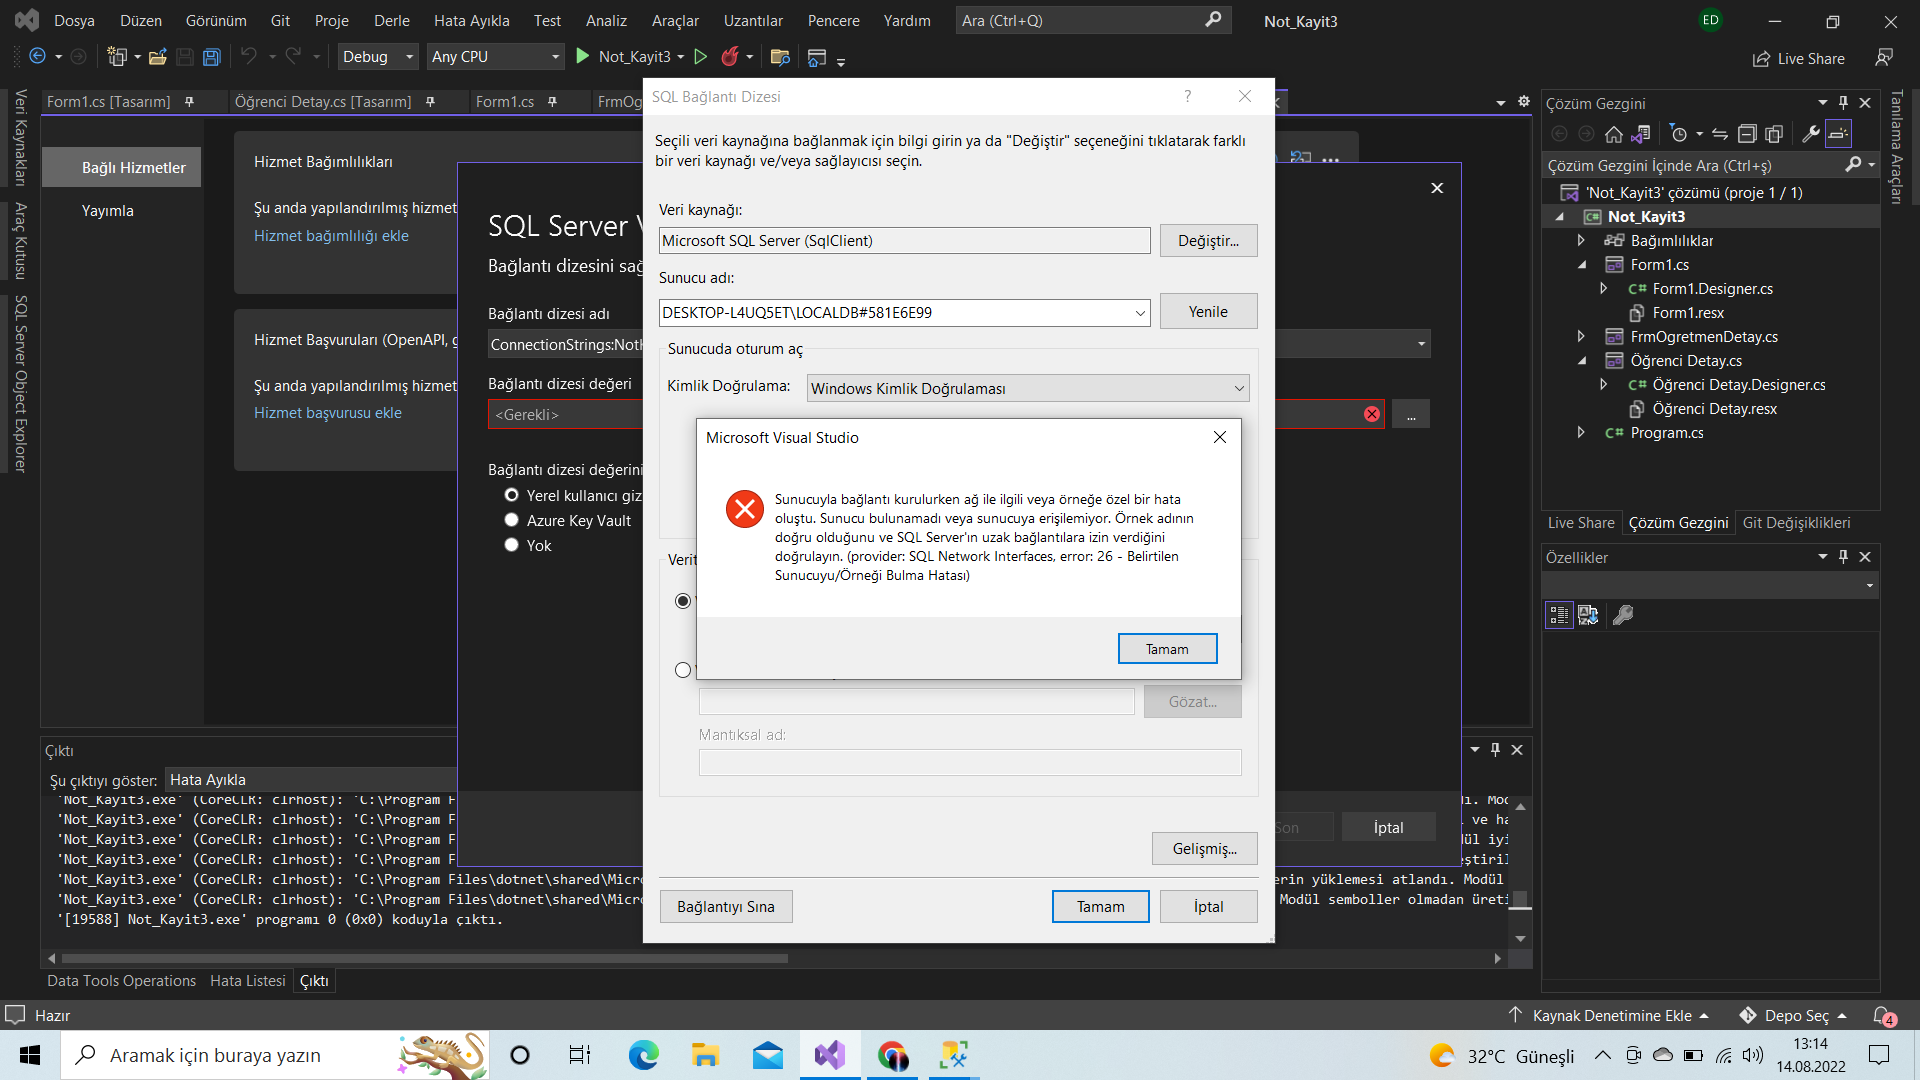Screen dimensions: 1920x1080
Task: Click the Save All toolbar icon
Action: tap(211, 57)
